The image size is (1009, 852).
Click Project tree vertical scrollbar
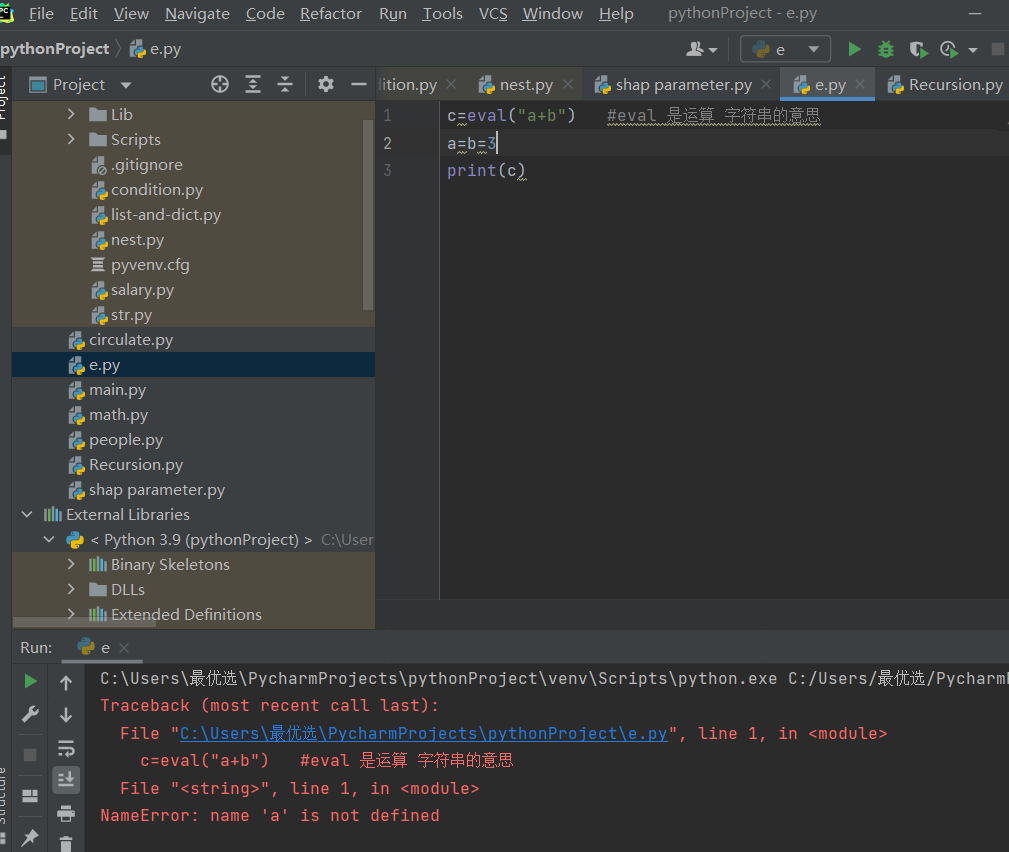tap(368, 214)
